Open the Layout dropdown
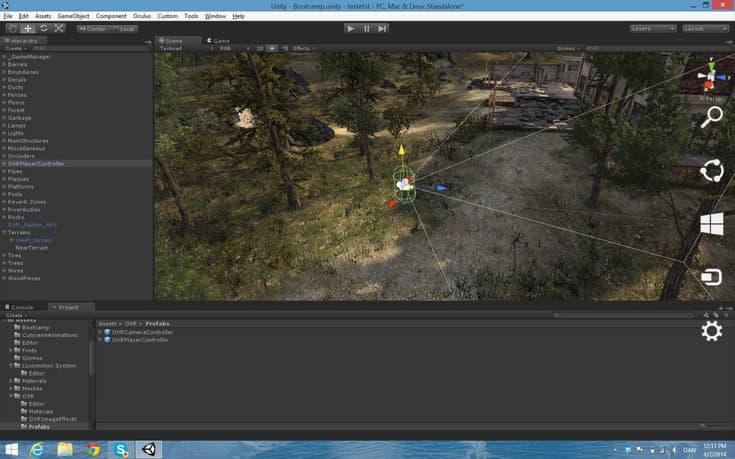735x459 pixels. pos(705,29)
